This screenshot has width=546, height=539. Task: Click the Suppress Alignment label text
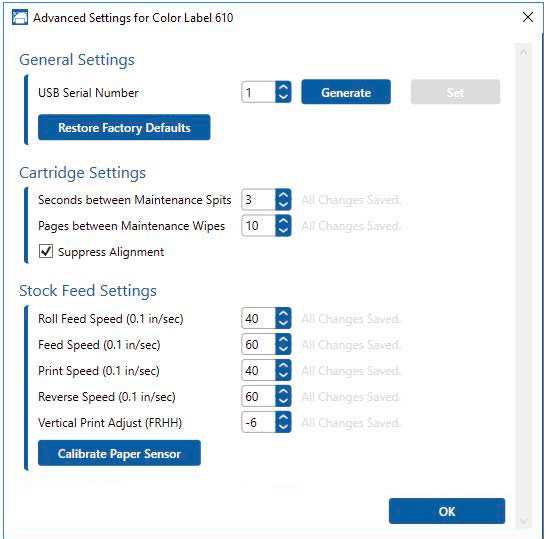(x=111, y=252)
